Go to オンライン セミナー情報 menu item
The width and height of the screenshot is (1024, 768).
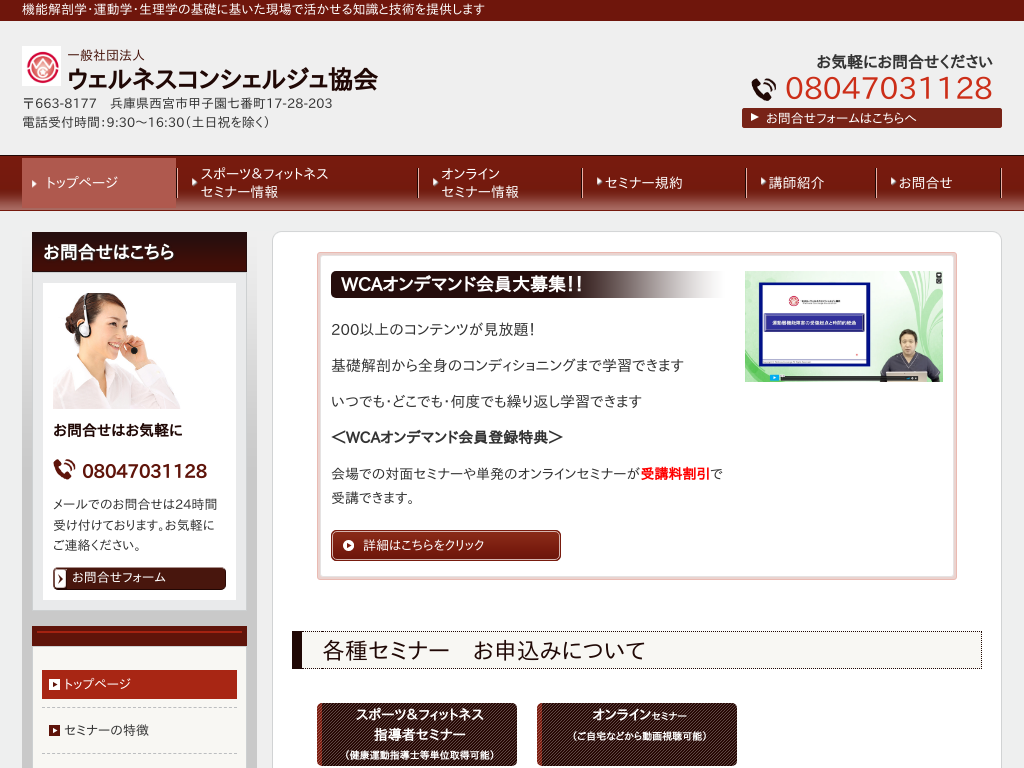480,183
